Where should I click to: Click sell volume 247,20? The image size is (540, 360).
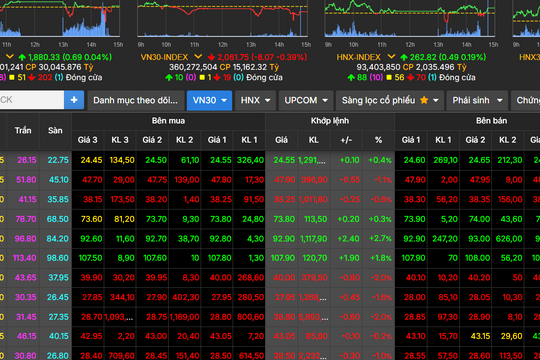pyautogui.click(x=445, y=238)
